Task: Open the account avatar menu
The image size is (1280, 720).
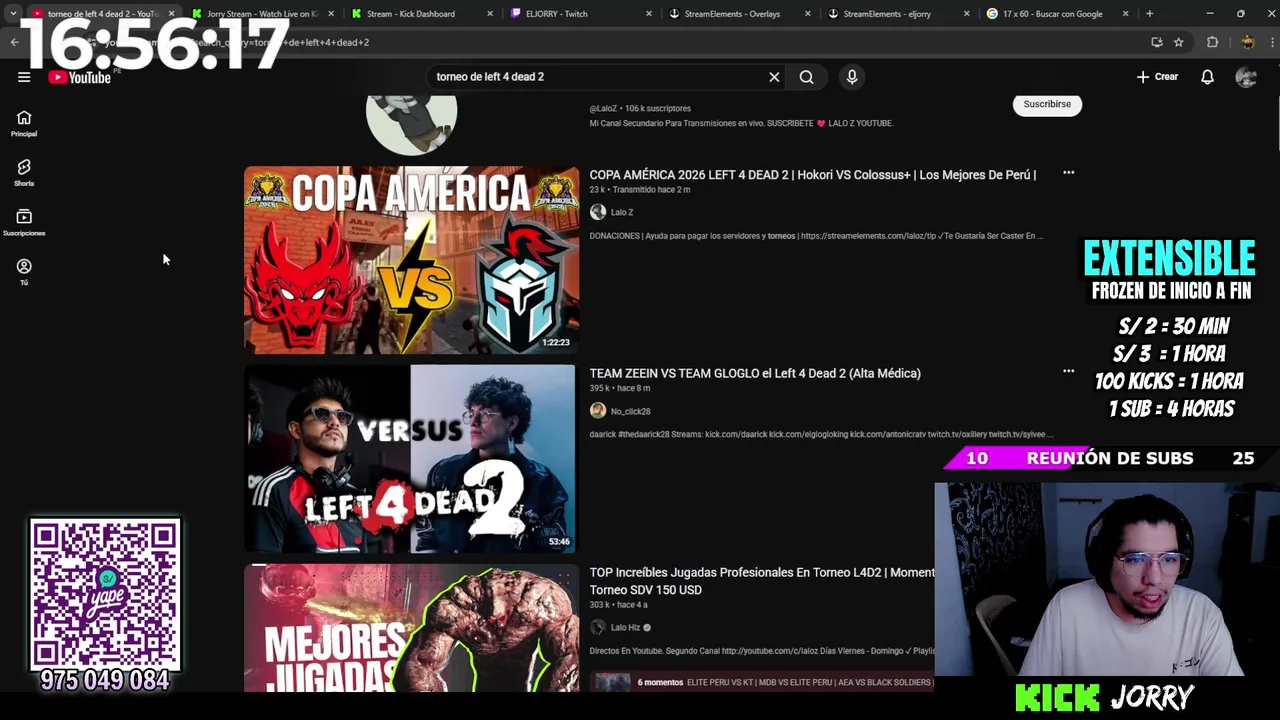Action: 1246,77
